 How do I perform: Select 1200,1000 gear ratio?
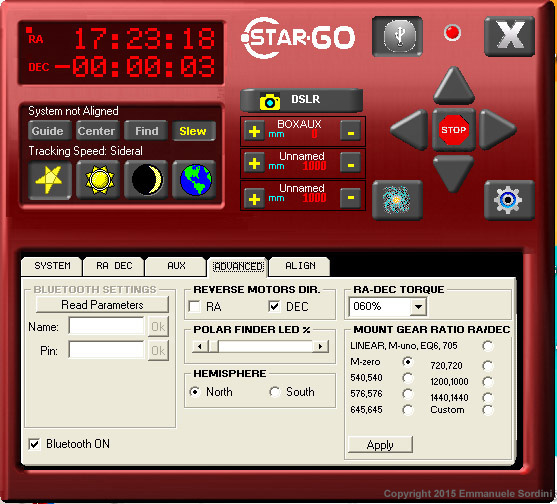[x=488, y=381]
